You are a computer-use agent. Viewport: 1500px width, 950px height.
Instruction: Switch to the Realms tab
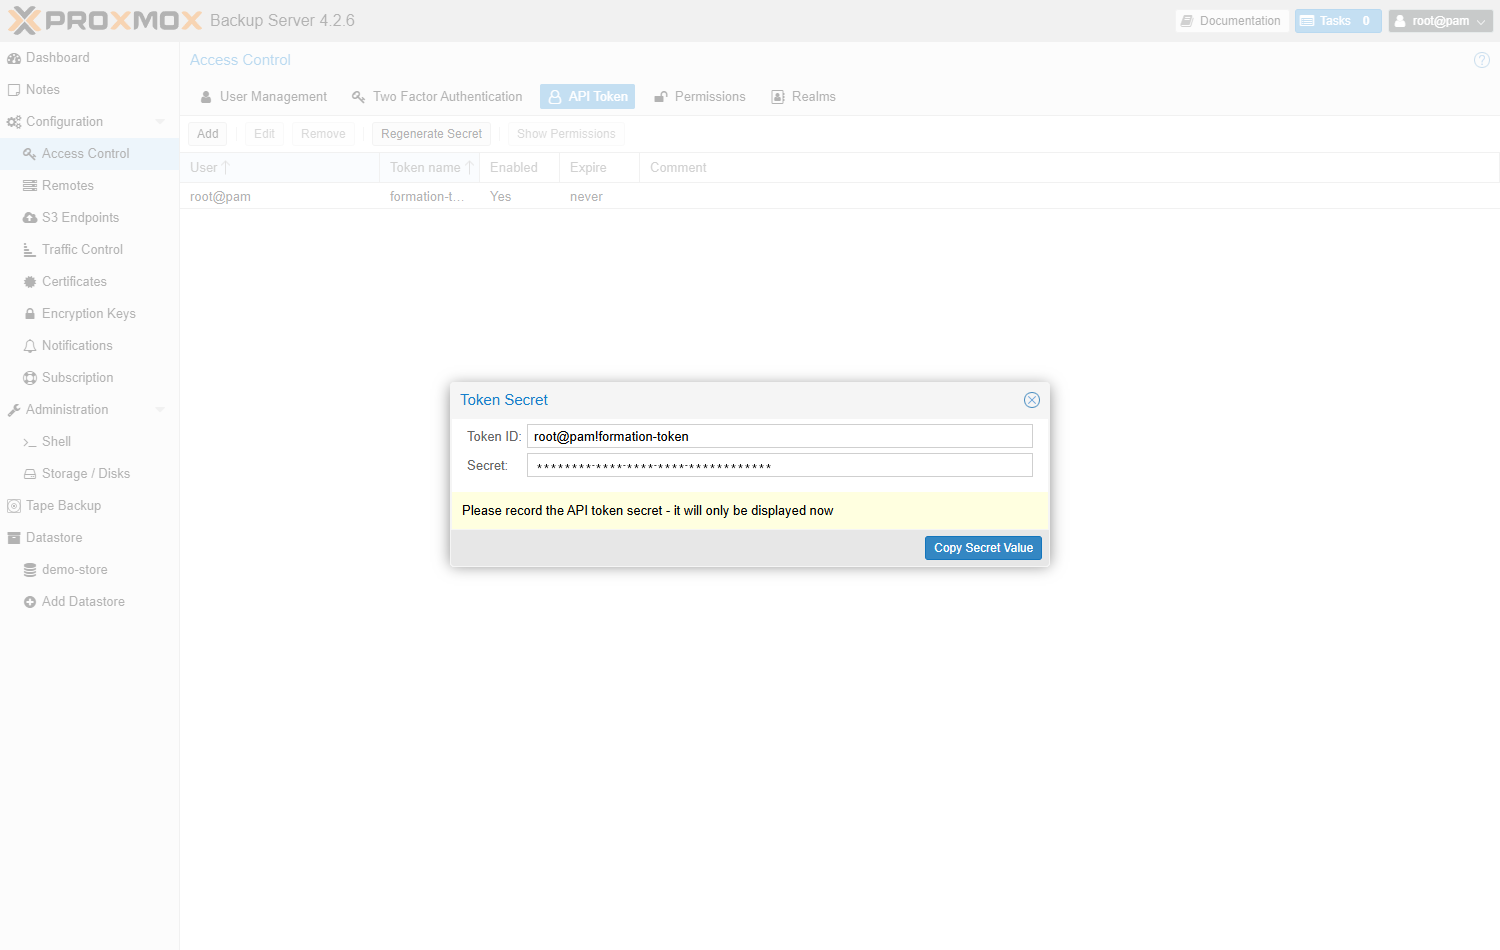pos(804,97)
